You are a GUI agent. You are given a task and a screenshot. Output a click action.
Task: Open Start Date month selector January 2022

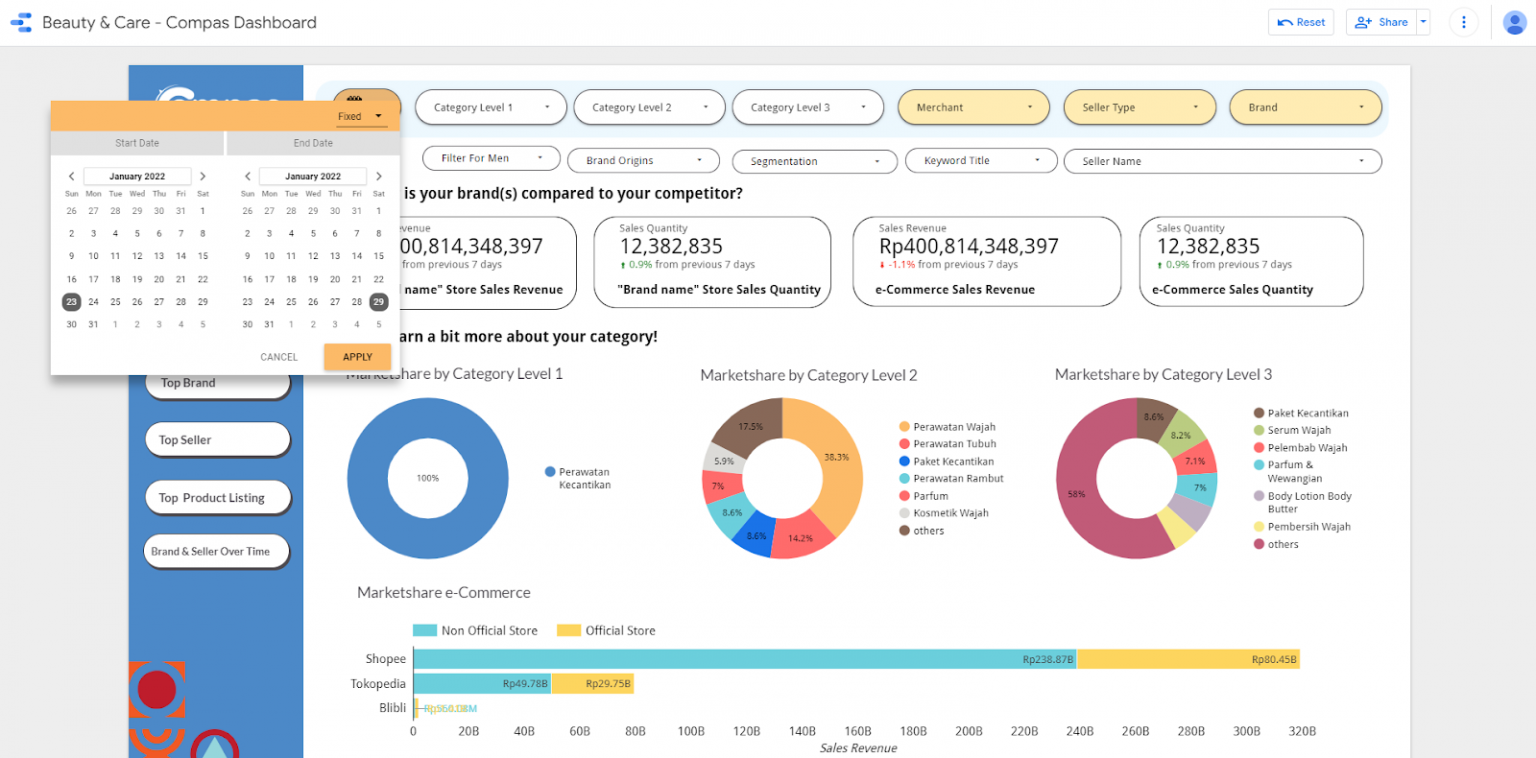pyautogui.click(x=137, y=176)
